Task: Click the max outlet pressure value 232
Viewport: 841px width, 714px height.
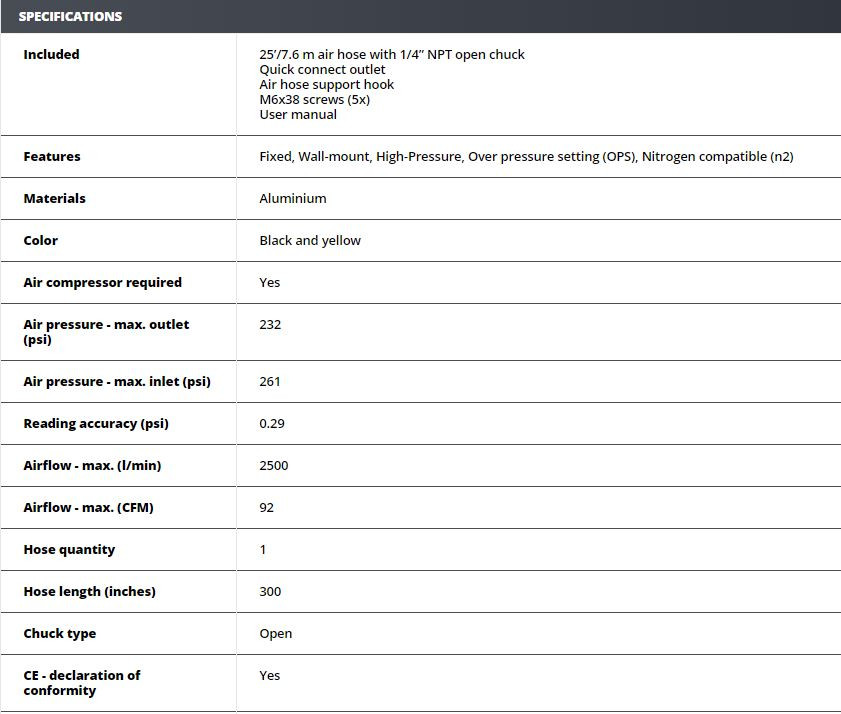Action: [x=270, y=325]
